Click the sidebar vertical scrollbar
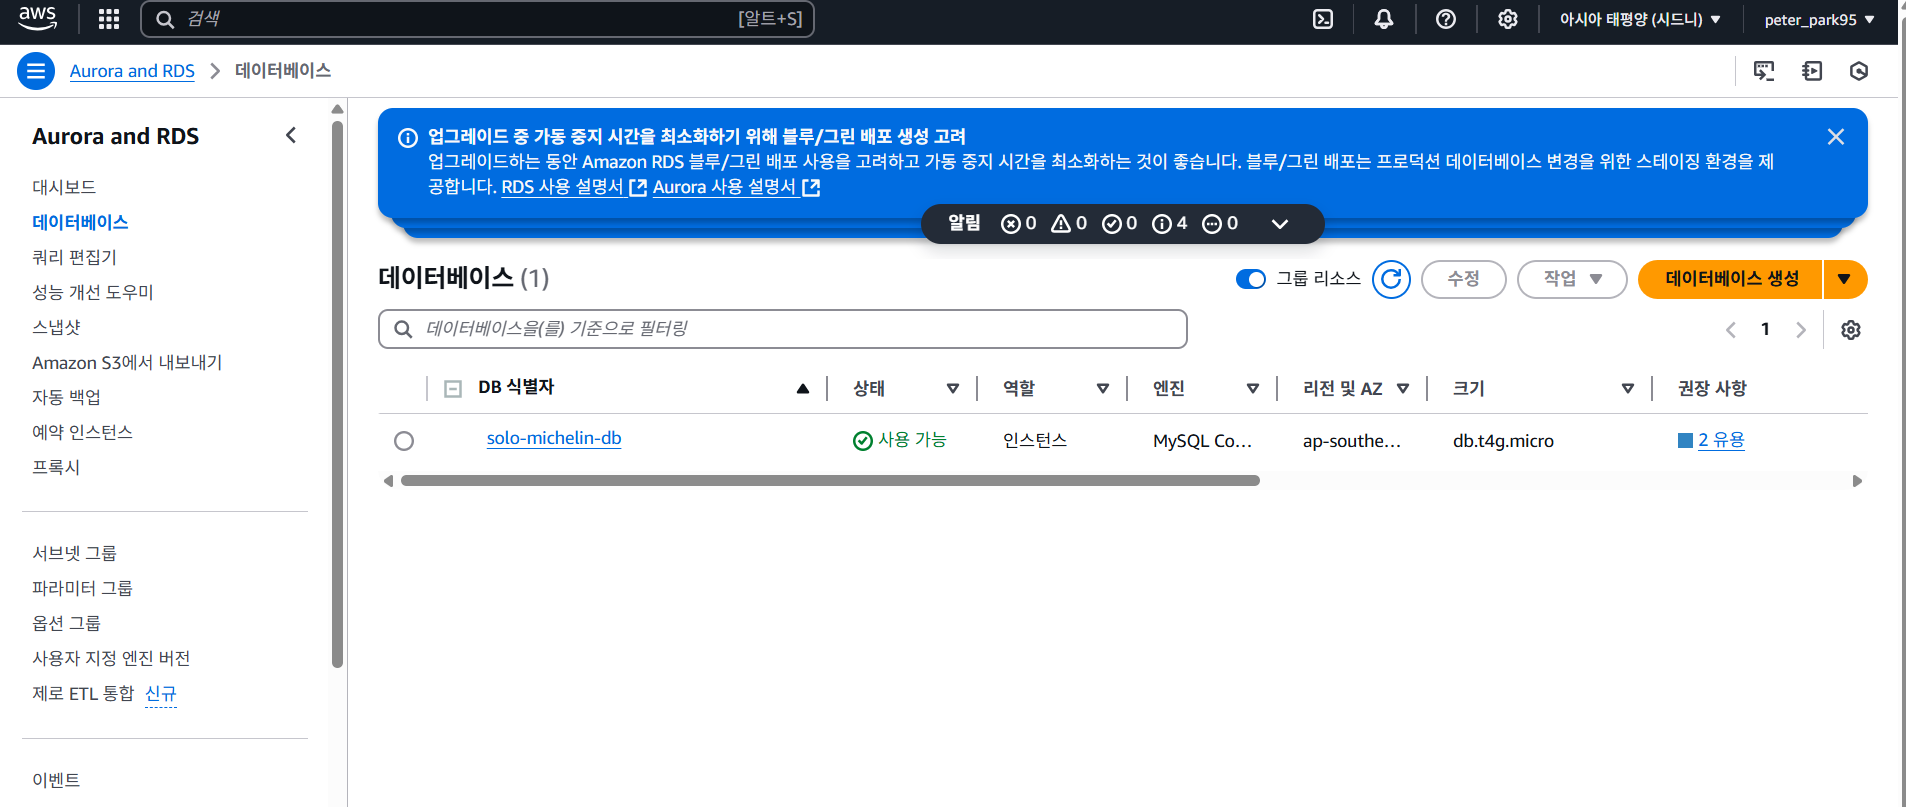Image resolution: width=1906 pixels, height=807 pixels. tap(337, 394)
